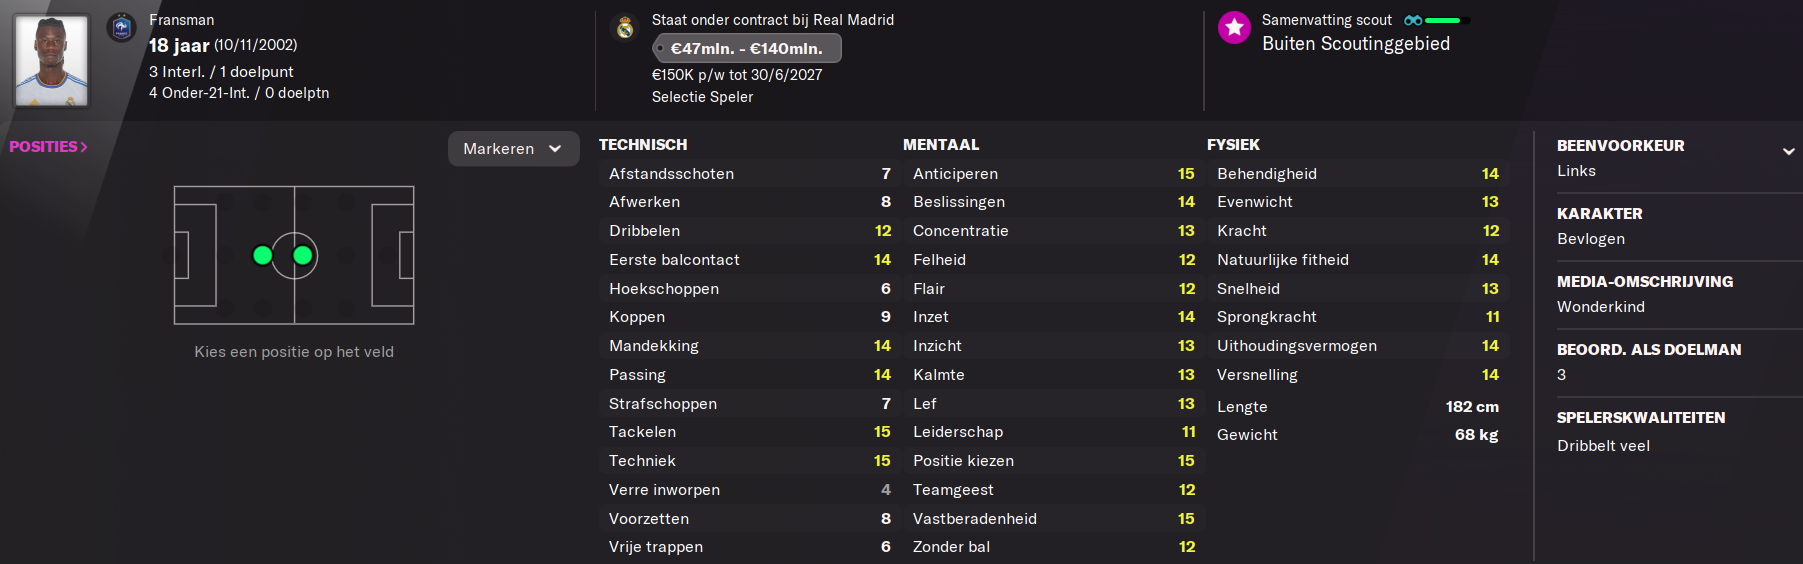This screenshot has height=564, width=1803.
Task: Click the Wonderkind media description
Action: pos(1600,307)
